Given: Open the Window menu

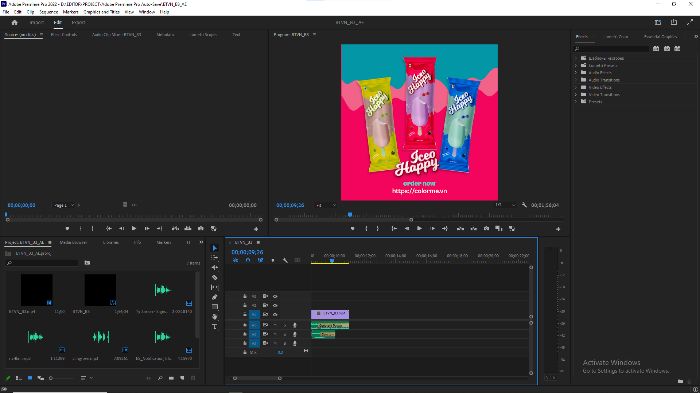Looking at the screenshot, I should pos(146,12).
